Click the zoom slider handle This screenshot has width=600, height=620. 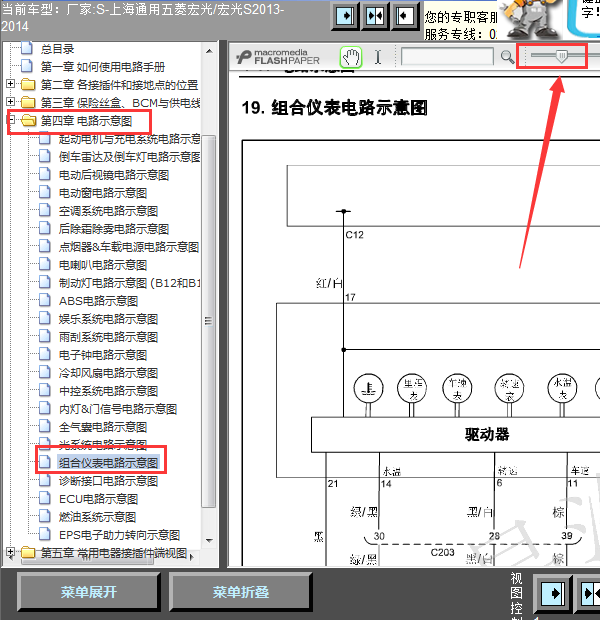click(x=561, y=57)
